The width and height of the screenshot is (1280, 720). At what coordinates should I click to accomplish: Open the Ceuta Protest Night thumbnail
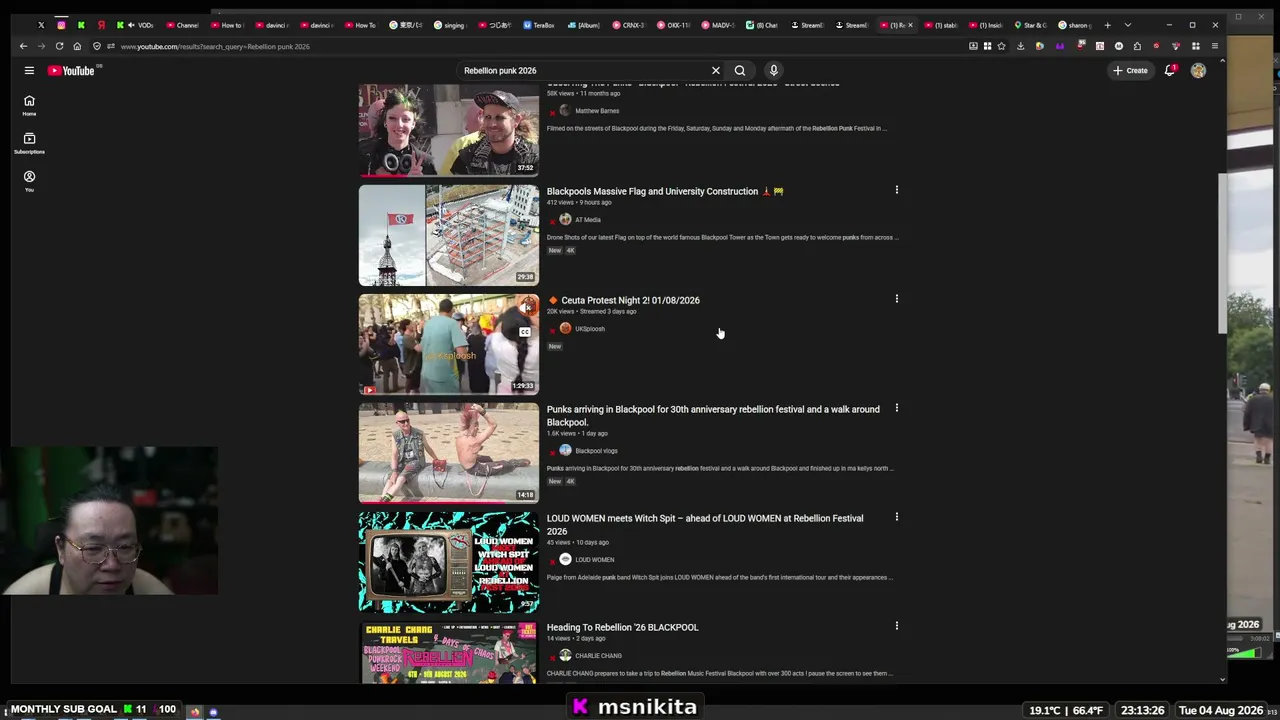pyautogui.click(x=449, y=344)
